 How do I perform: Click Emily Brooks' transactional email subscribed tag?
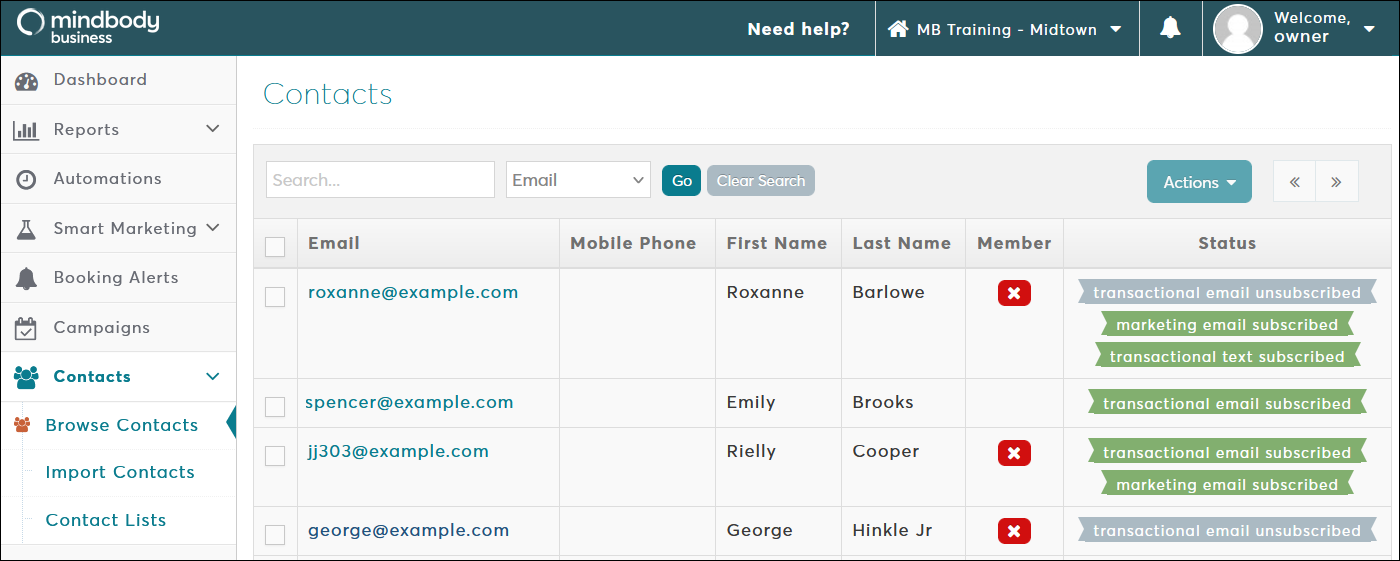[x=1227, y=403]
